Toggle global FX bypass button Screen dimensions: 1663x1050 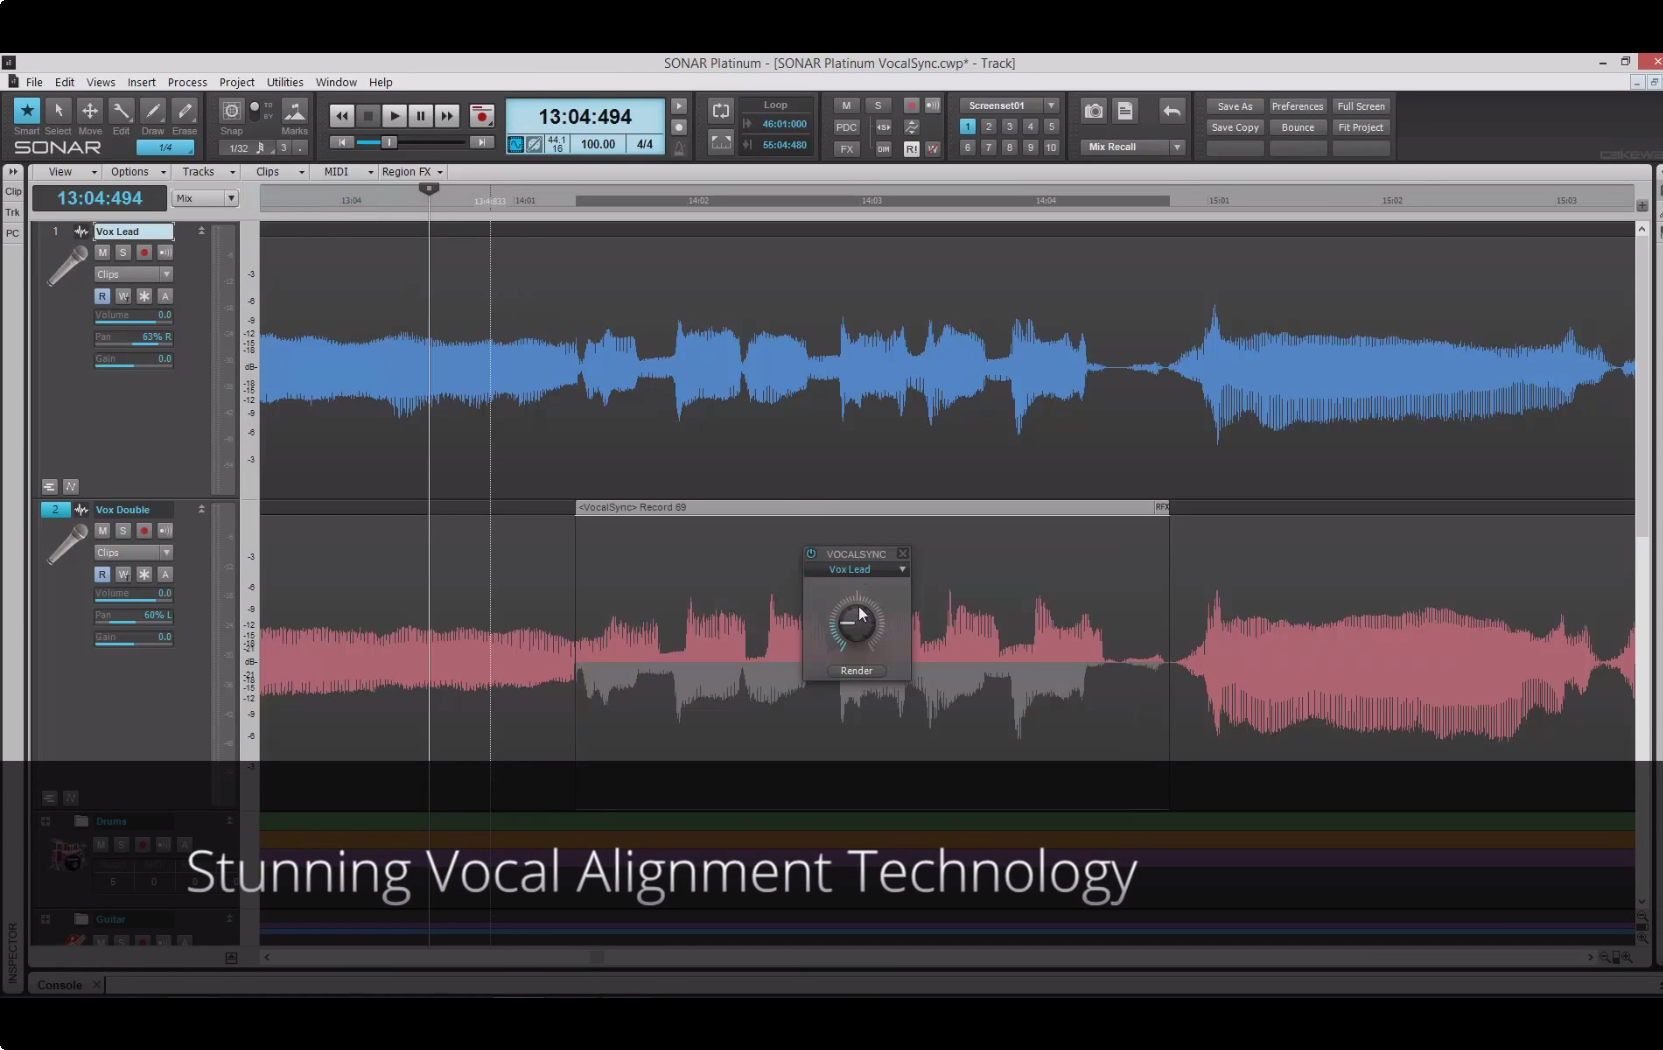846,149
